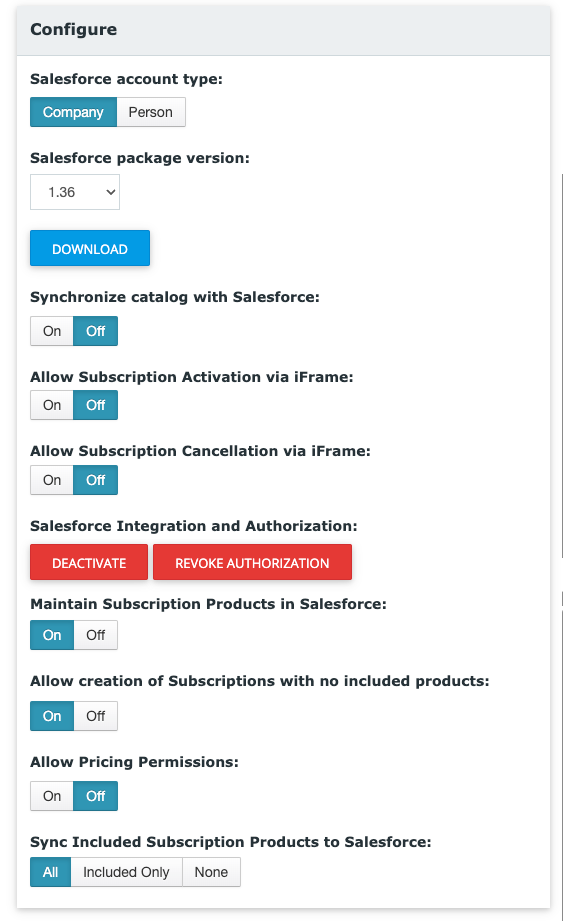Screen dimensions: 563x921
Task: Click REVOKE AUTHORIZATION button
Action: (x=252, y=563)
